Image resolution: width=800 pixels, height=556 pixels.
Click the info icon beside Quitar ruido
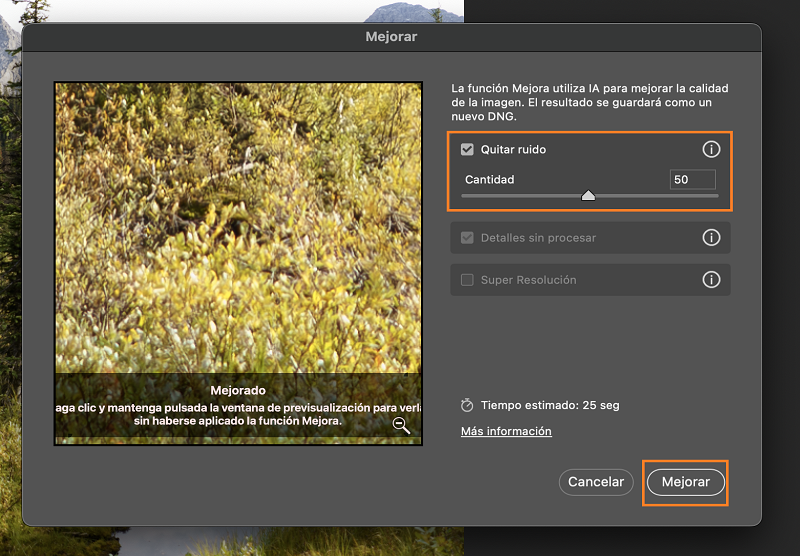click(711, 150)
